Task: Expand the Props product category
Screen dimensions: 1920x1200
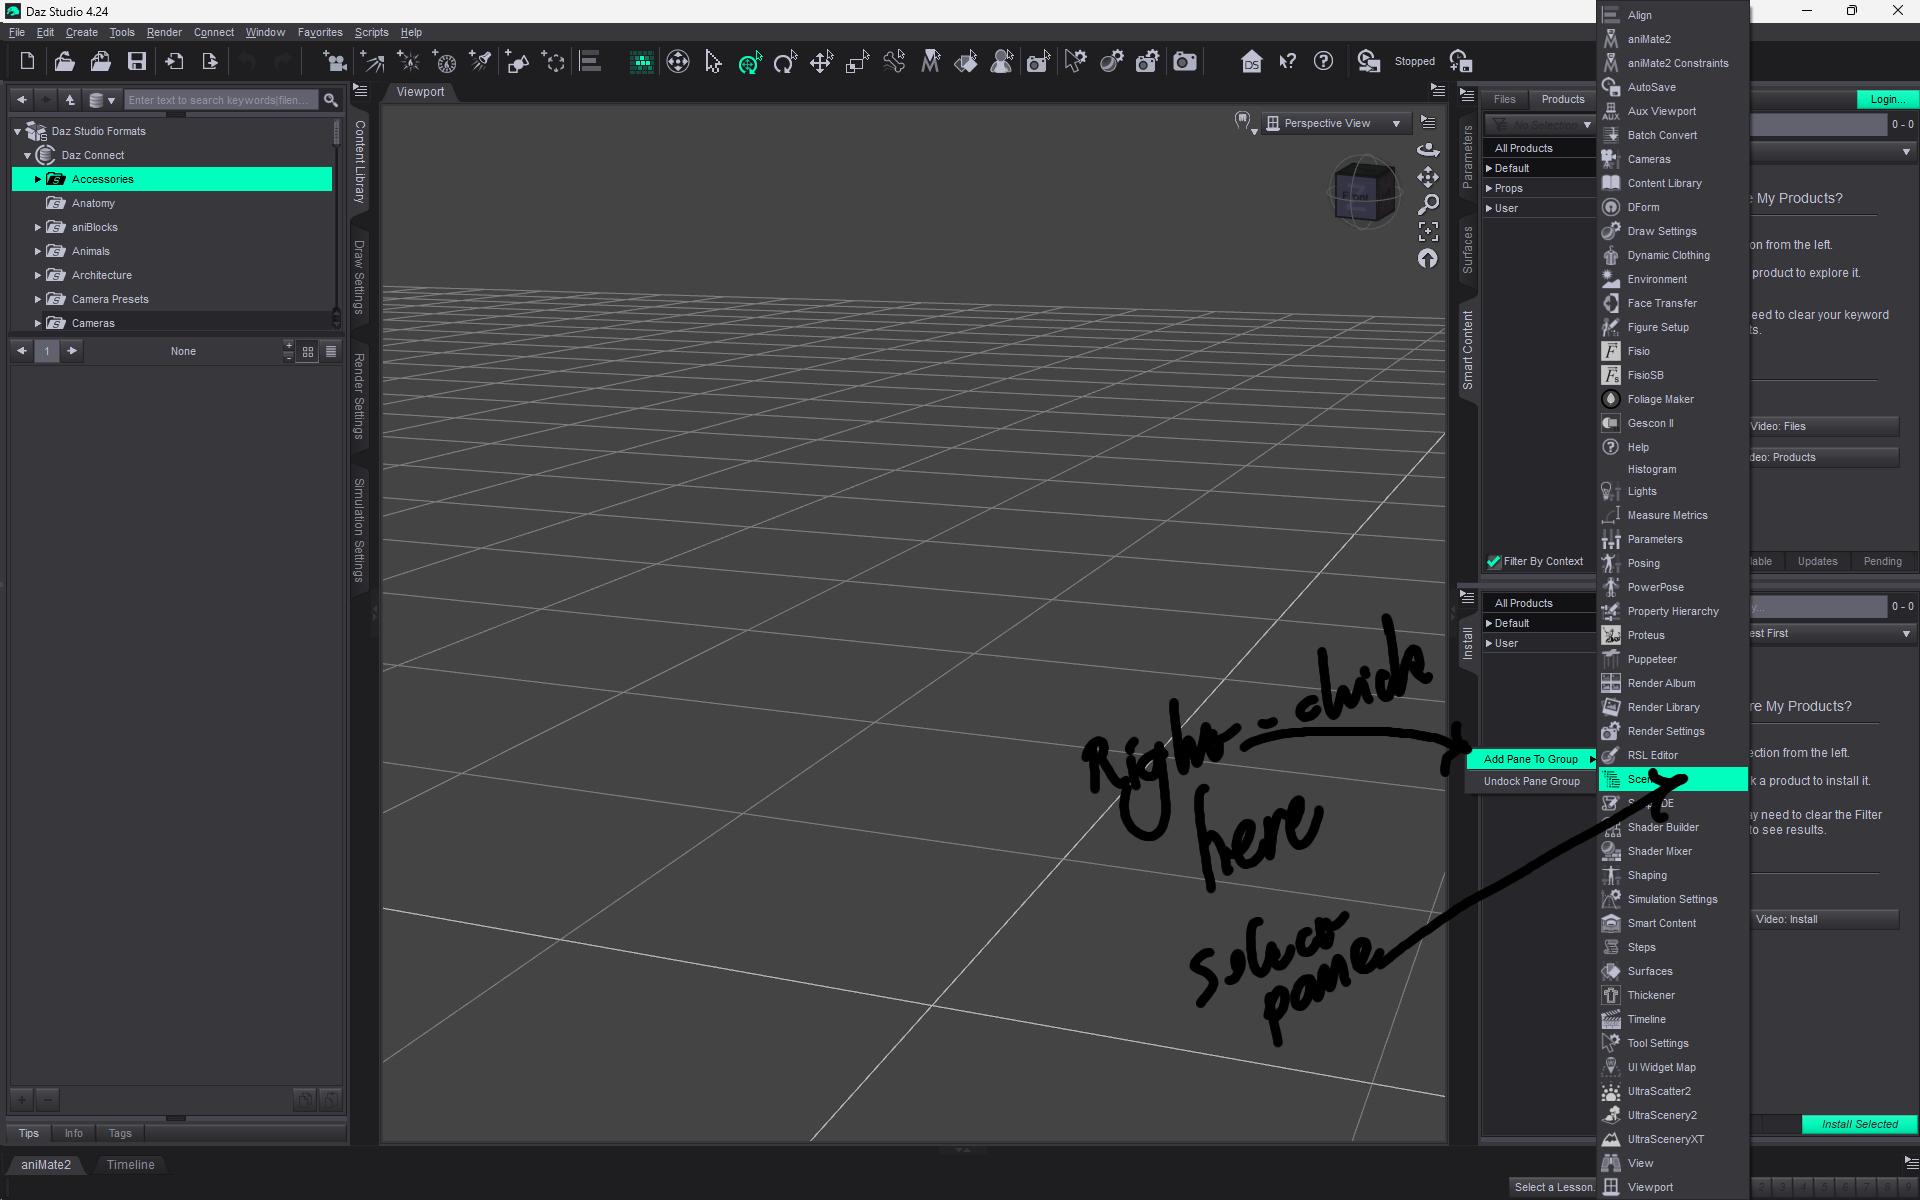Action: (x=1489, y=188)
